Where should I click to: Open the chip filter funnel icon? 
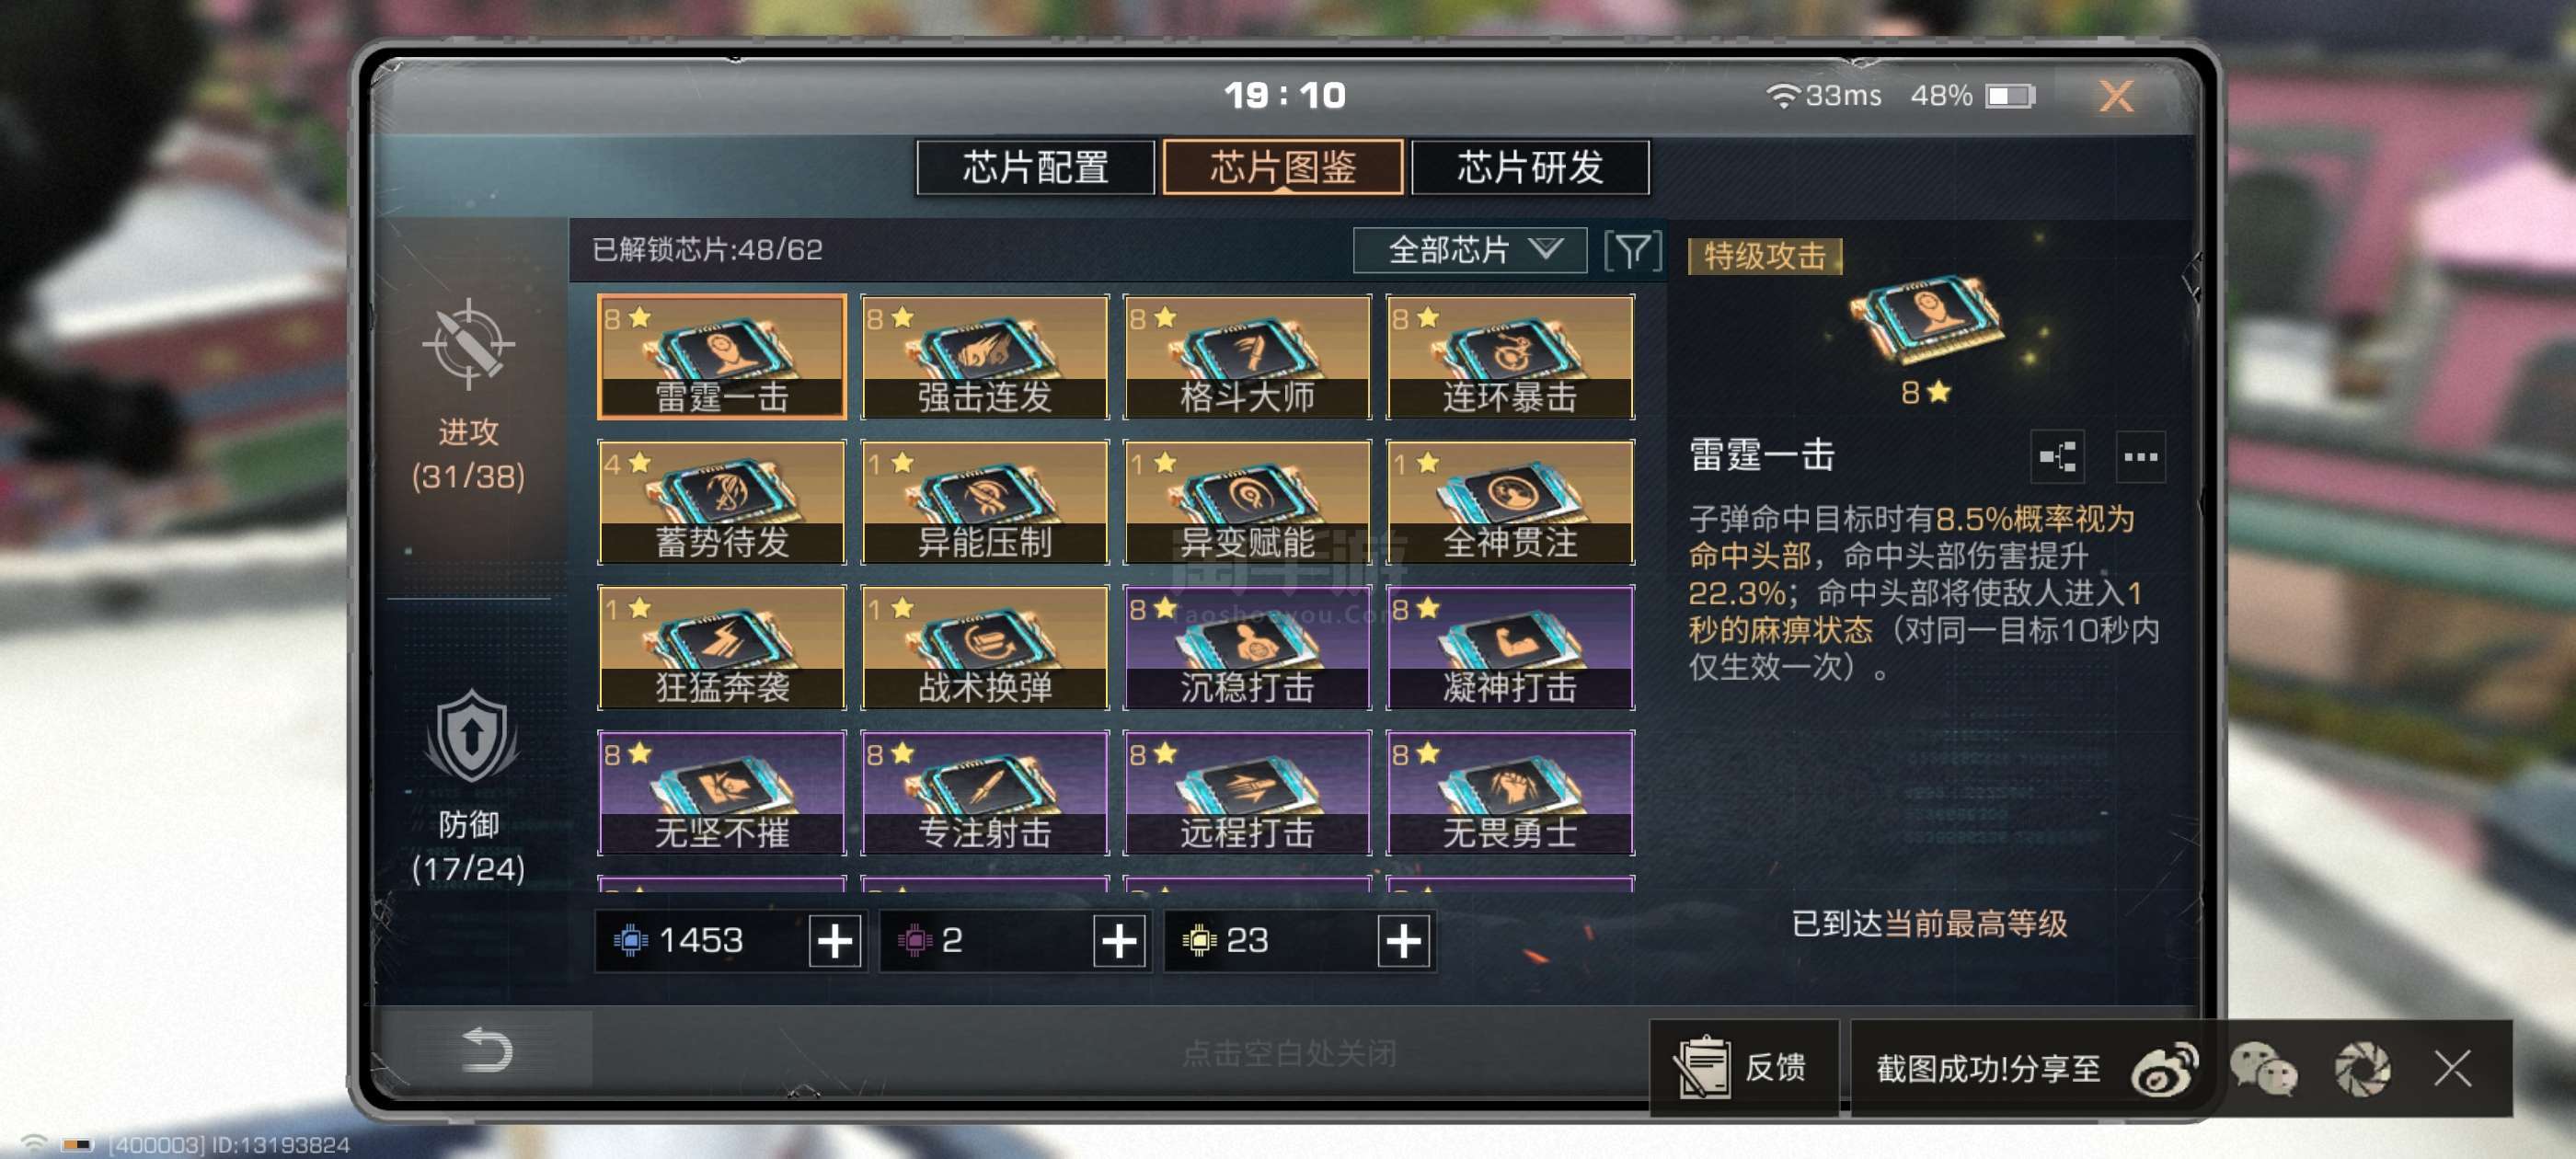pyautogui.click(x=1632, y=250)
